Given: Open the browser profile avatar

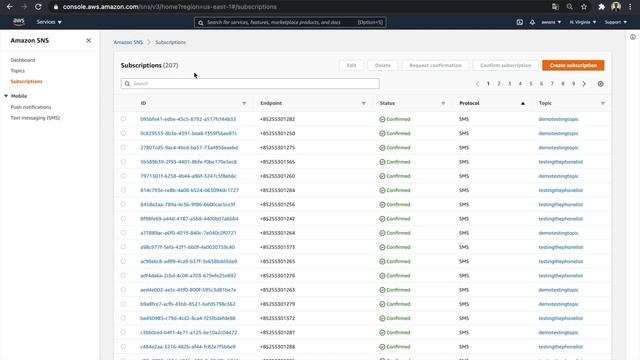Looking at the screenshot, I should pos(616,7).
